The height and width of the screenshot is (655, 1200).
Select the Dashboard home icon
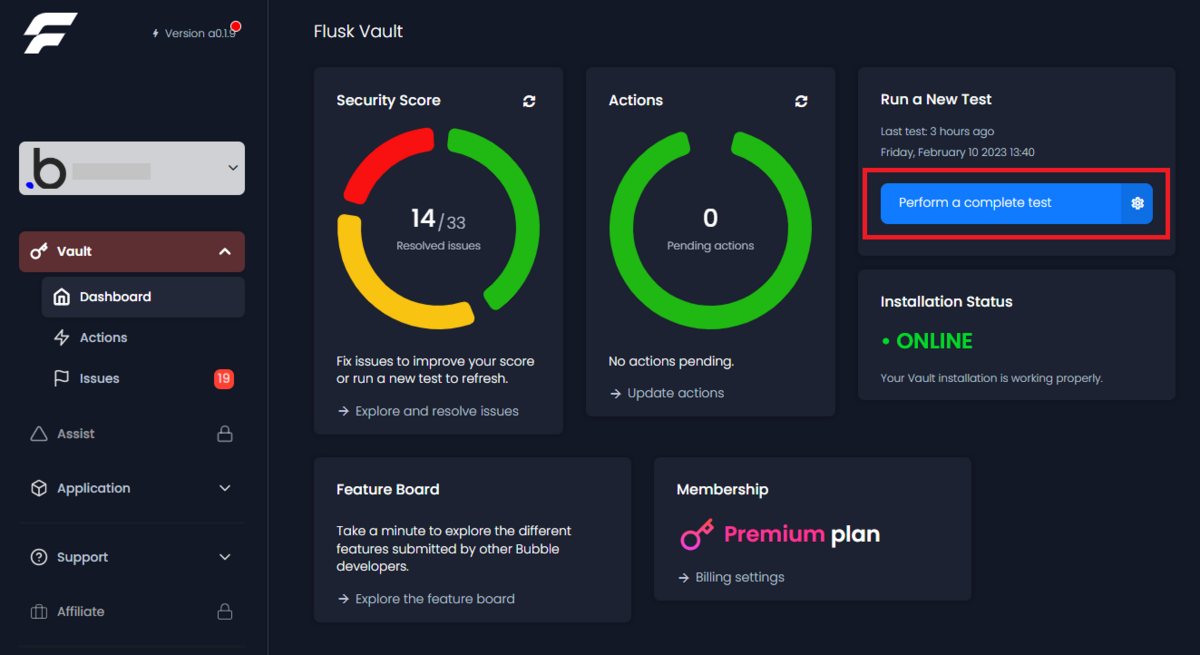click(60, 296)
